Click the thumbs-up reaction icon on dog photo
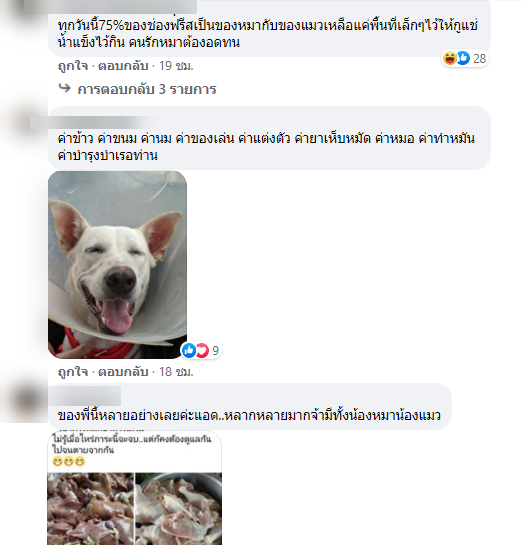 pos(189,350)
